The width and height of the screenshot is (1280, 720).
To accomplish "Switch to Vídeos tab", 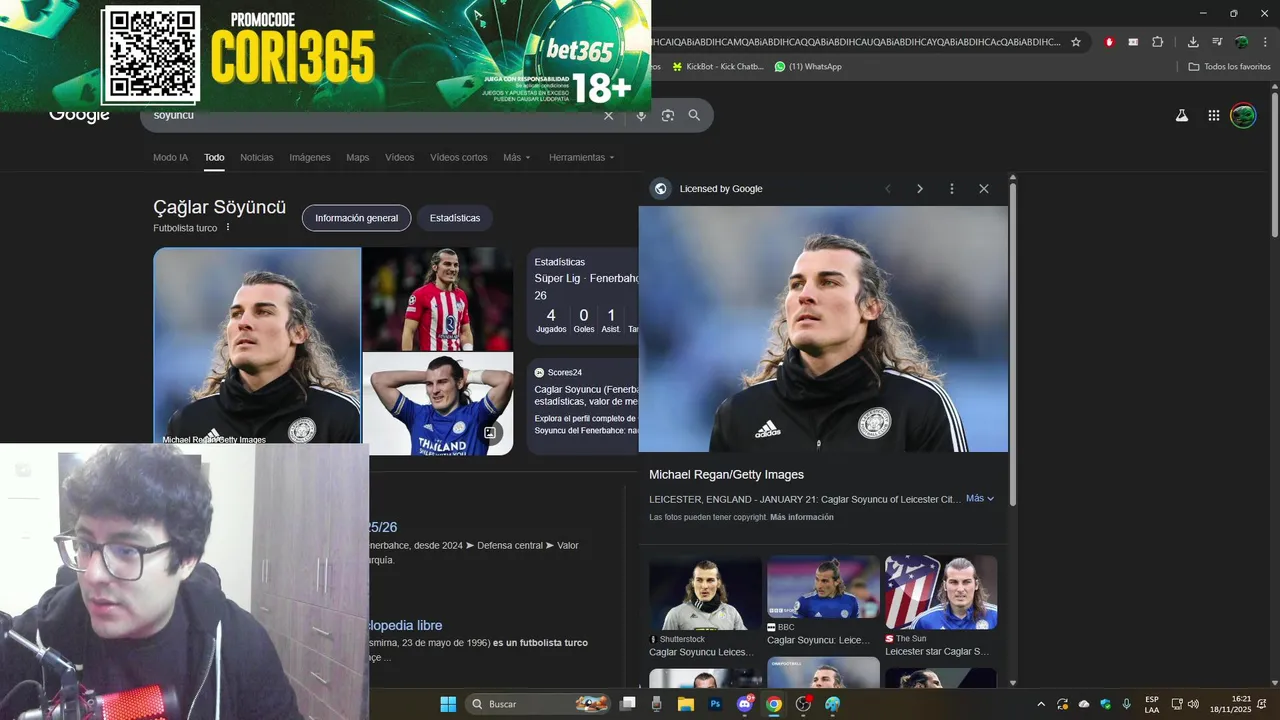I will 400,158.
